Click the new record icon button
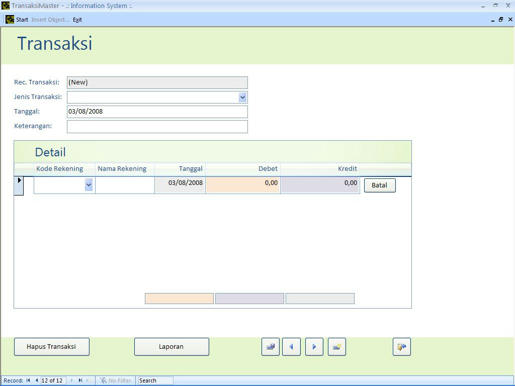 tap(337, 347)
